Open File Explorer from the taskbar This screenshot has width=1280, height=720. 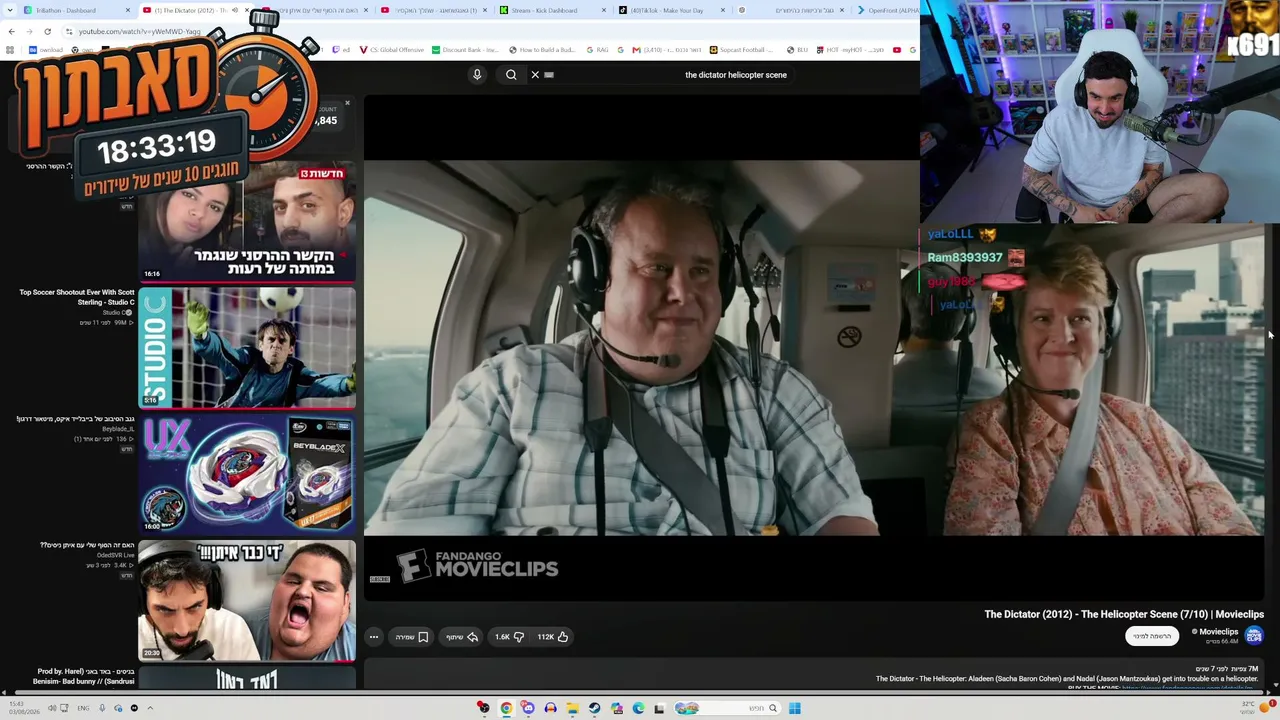572,708
